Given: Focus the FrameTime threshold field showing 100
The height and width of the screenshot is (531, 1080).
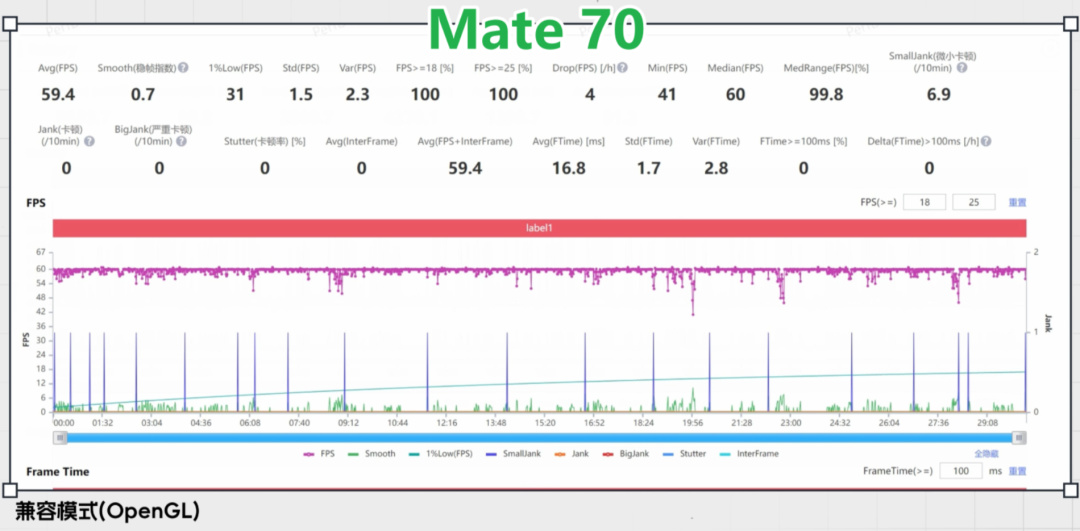Looking at the screenshot, I should [x=961, y=471].
